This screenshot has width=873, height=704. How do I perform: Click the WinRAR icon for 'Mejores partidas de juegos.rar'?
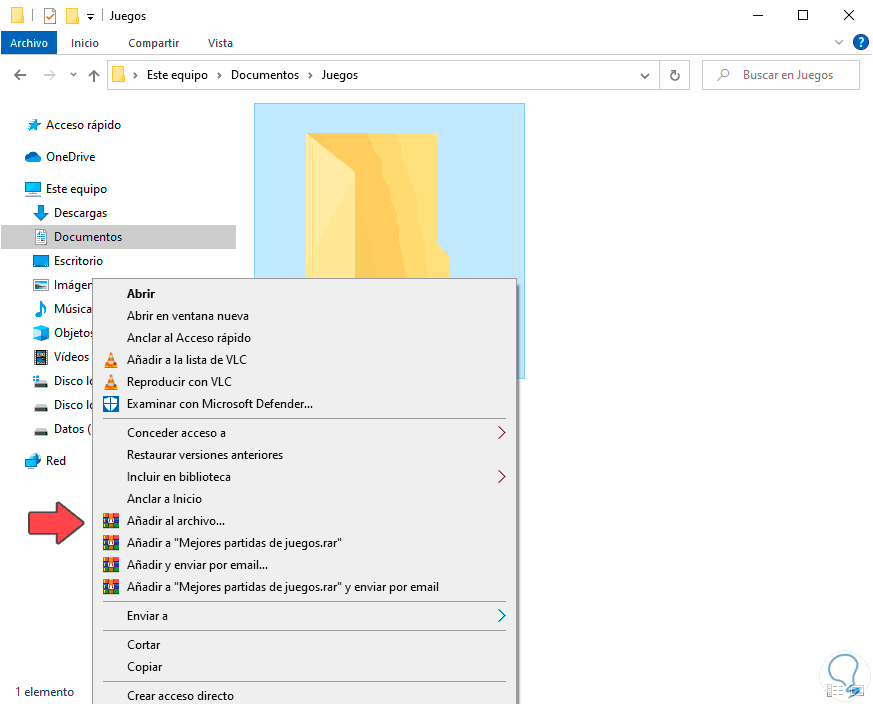(110, 542)
